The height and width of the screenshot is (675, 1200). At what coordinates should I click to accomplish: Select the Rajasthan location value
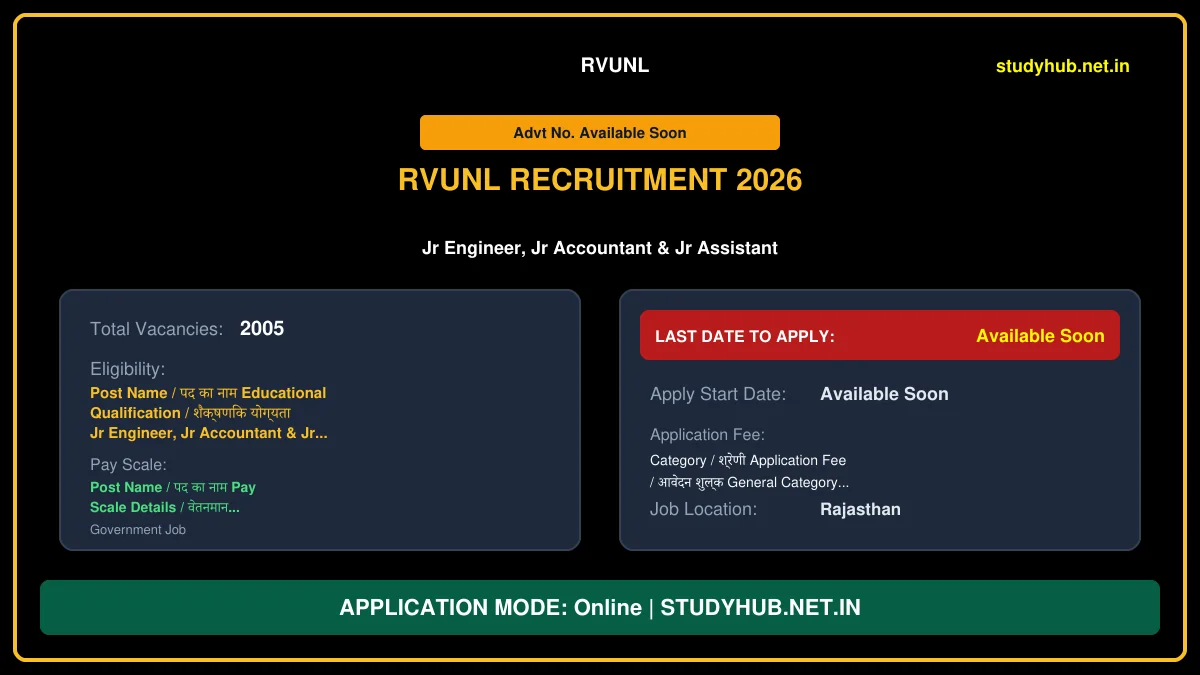click(x=860, y=509)
